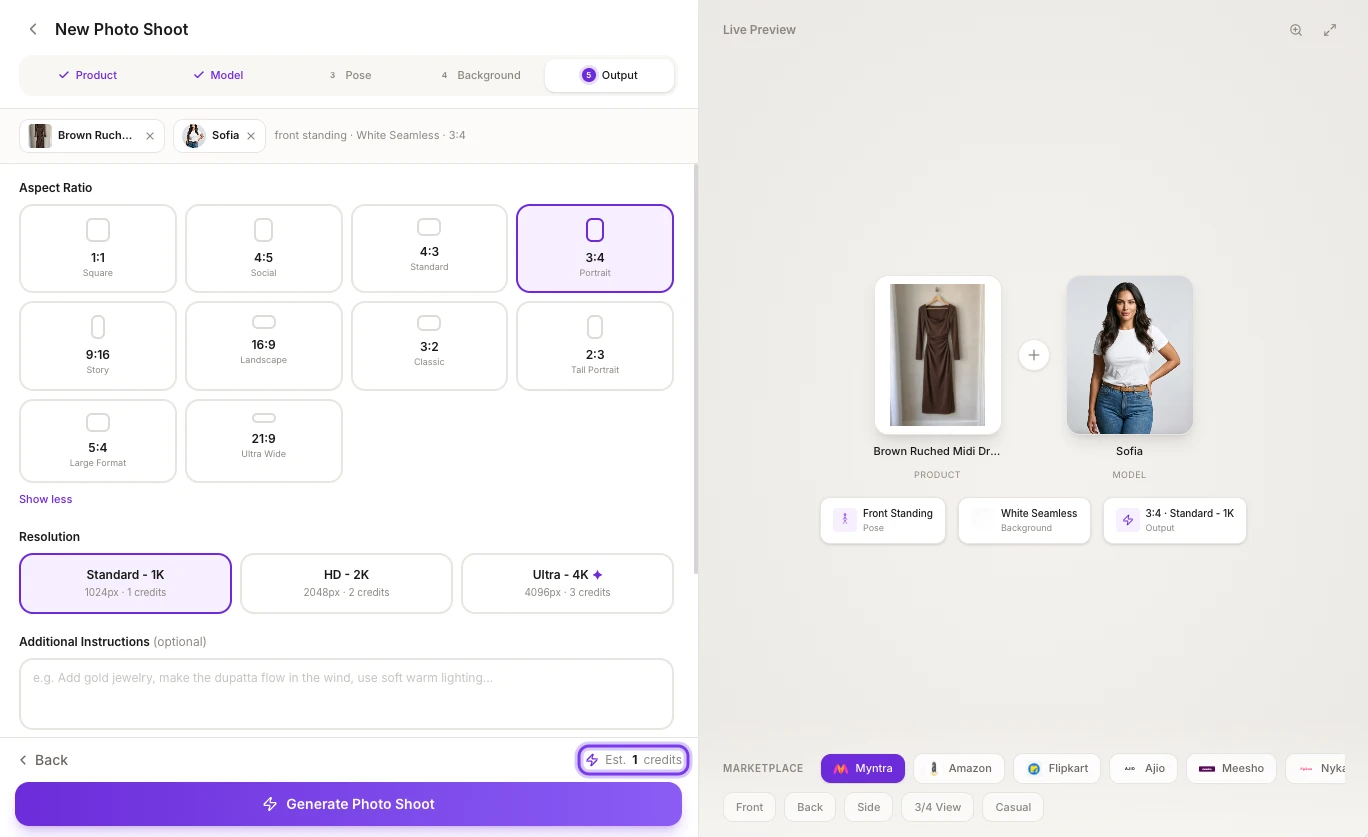Go to the Product step tab
1368x837 pixels.
[88, 75]
